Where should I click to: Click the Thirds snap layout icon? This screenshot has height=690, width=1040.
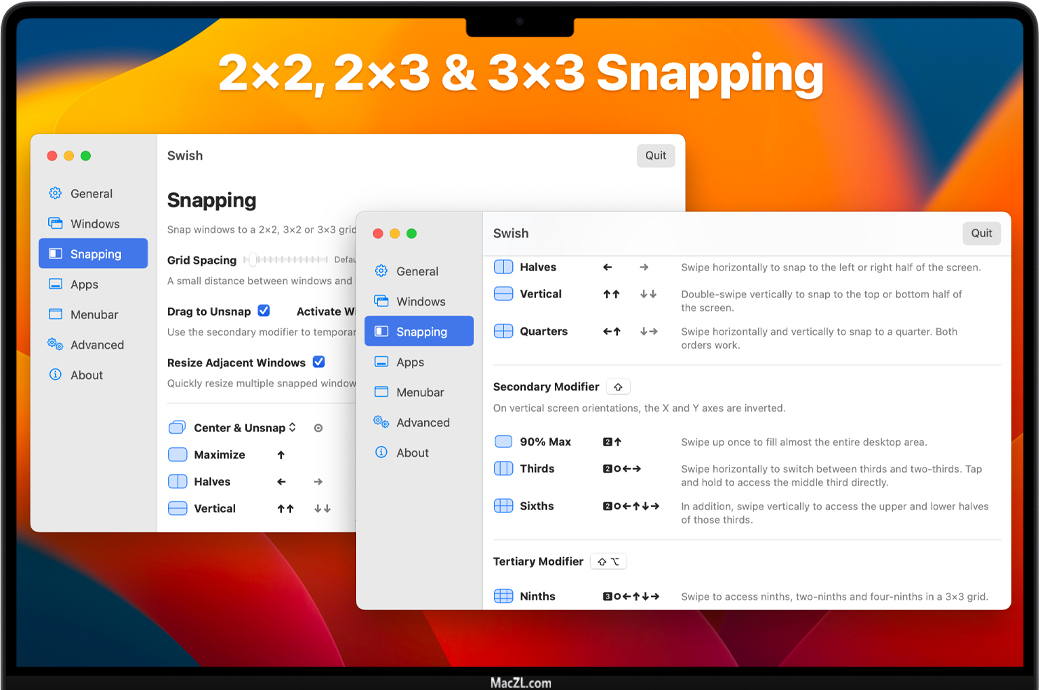coord(503,469)
